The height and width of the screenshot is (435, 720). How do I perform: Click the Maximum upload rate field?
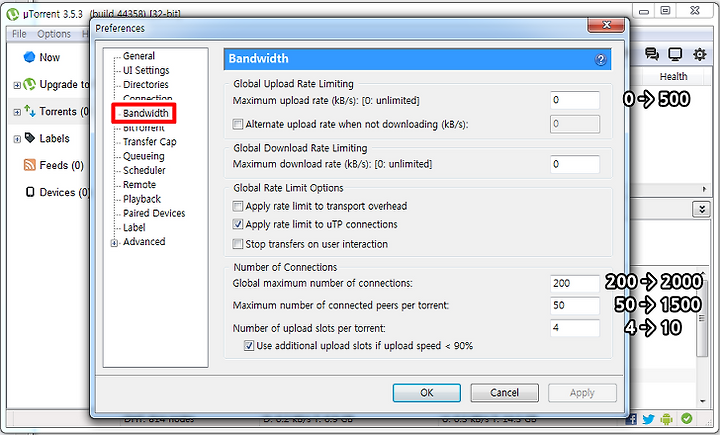click(575, 100)
